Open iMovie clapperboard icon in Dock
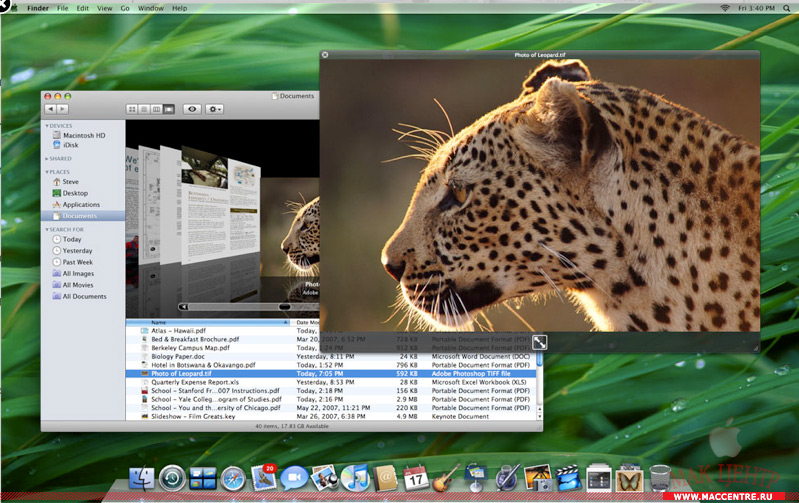Screen dimensions: 799x503 (x=568, y=478)
